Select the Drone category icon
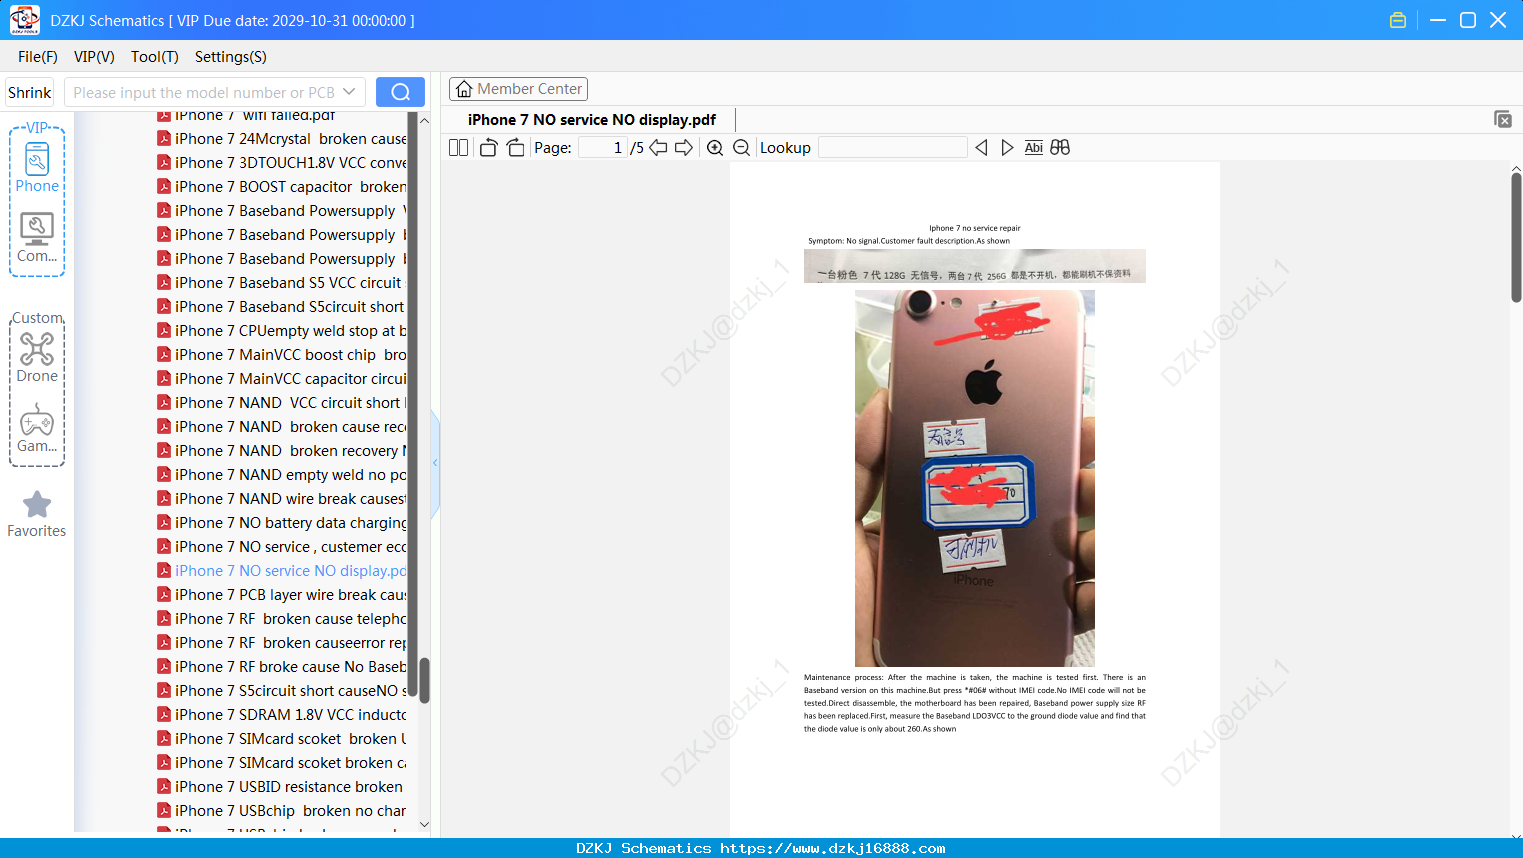 tap(37, 357)
